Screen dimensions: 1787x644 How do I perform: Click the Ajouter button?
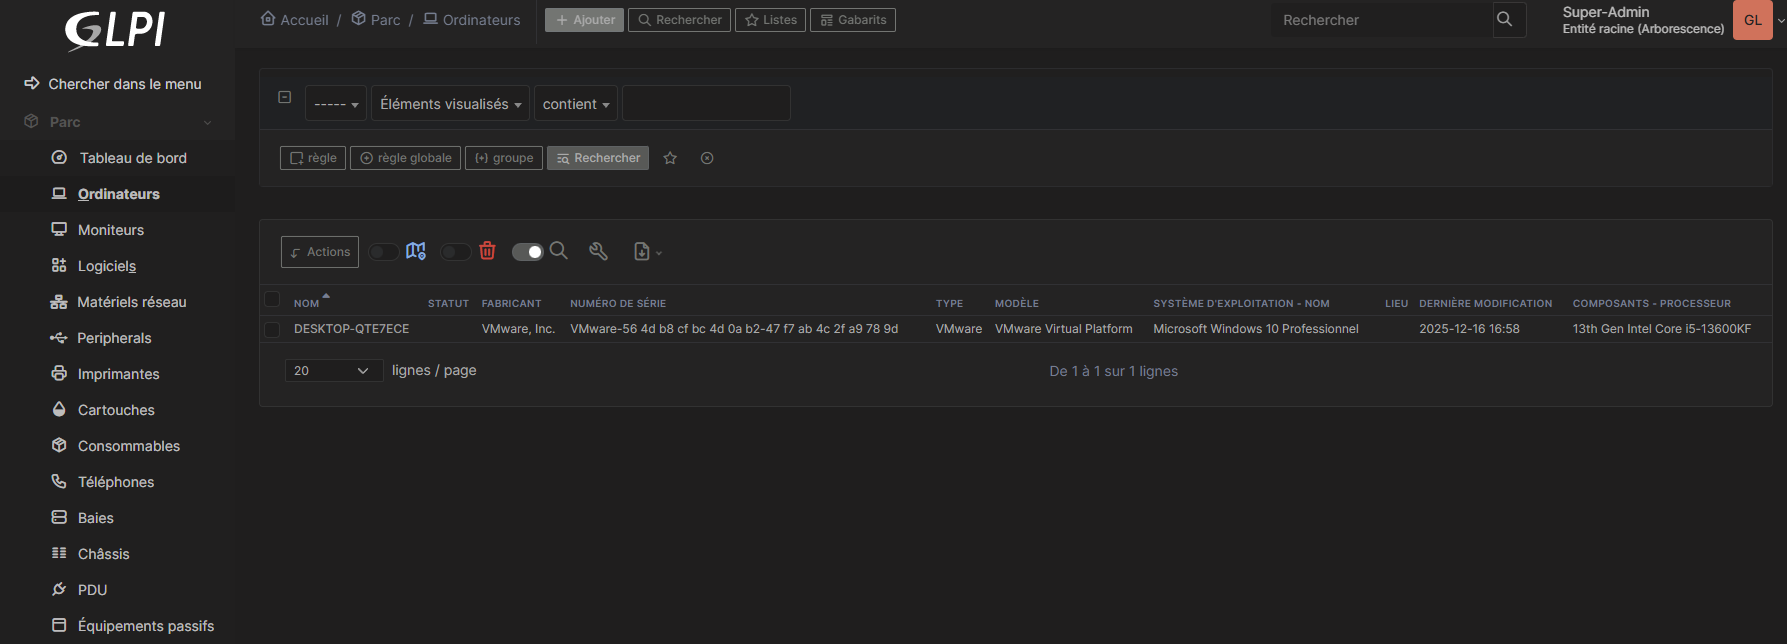coord(585,20)
